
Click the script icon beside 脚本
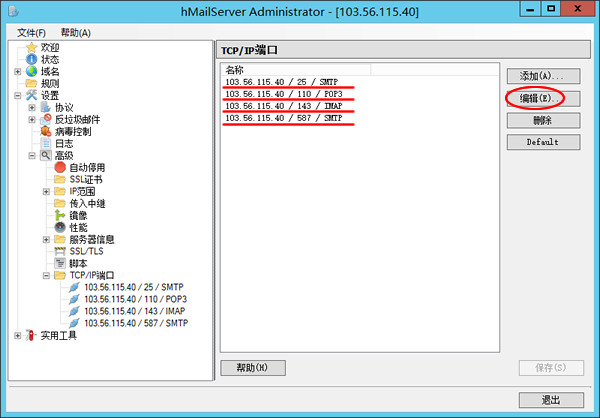point(60,263)
